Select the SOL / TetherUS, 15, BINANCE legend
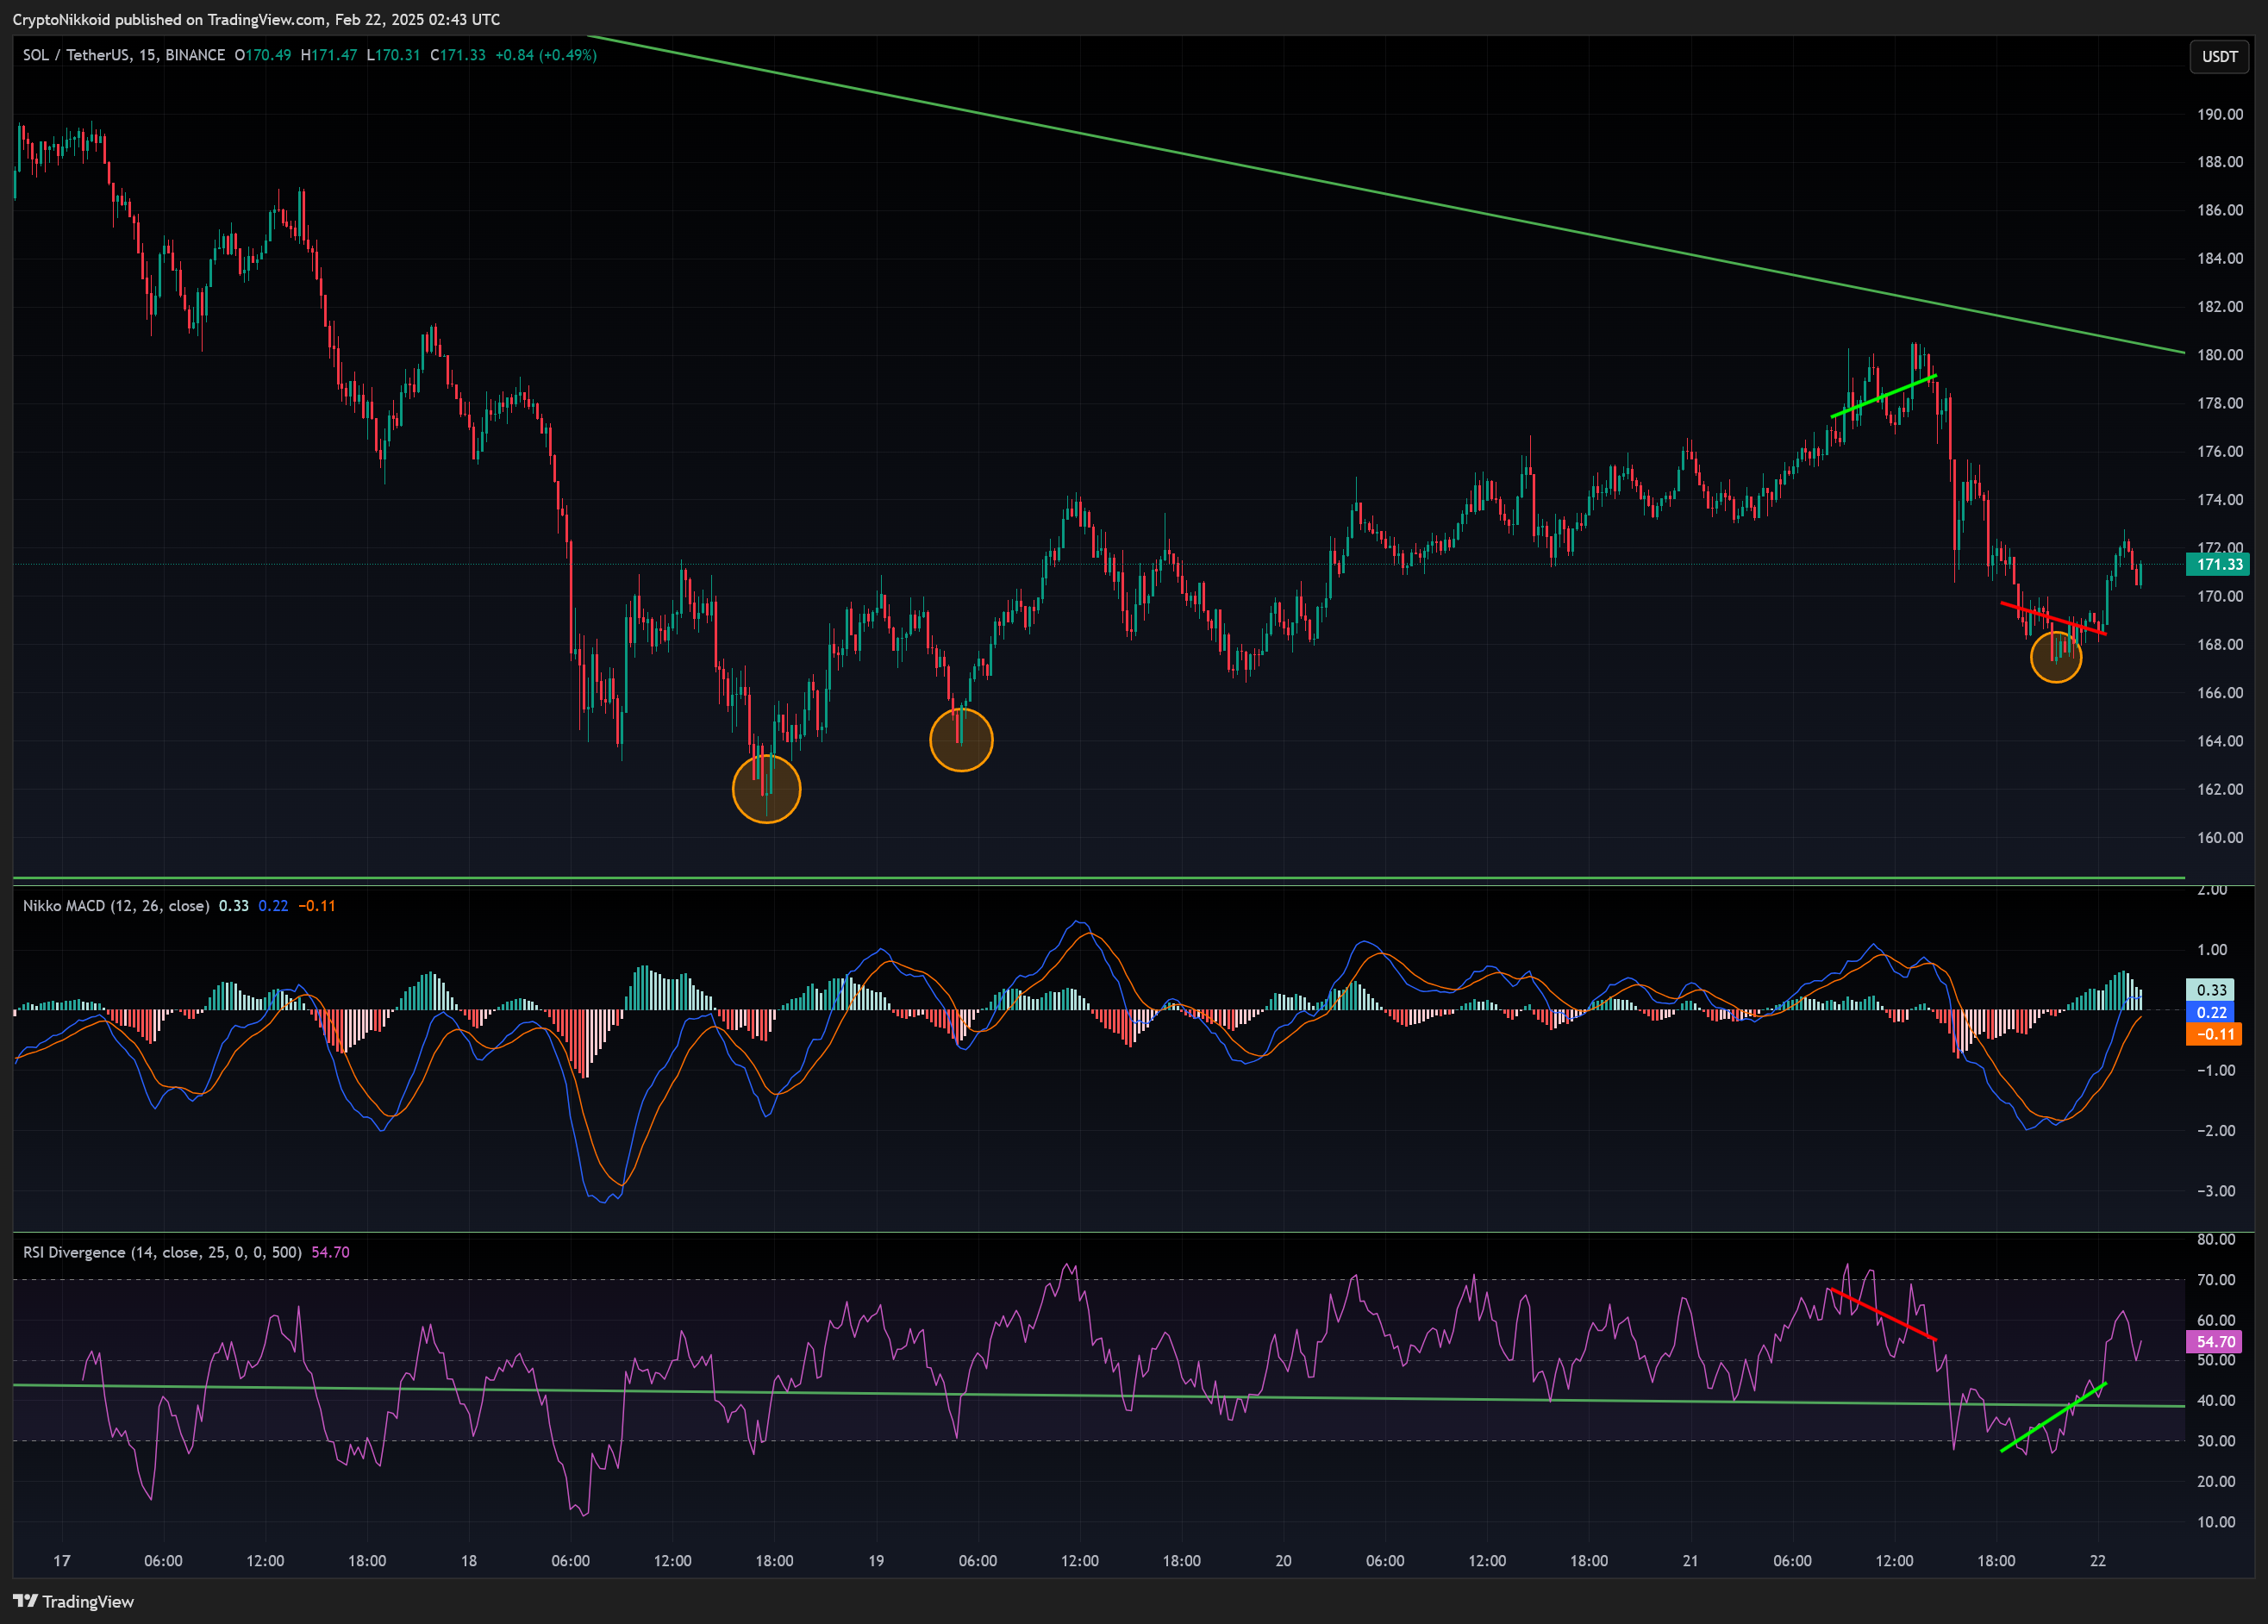This screenshot has width=2268, height=1624. (124, 55)
